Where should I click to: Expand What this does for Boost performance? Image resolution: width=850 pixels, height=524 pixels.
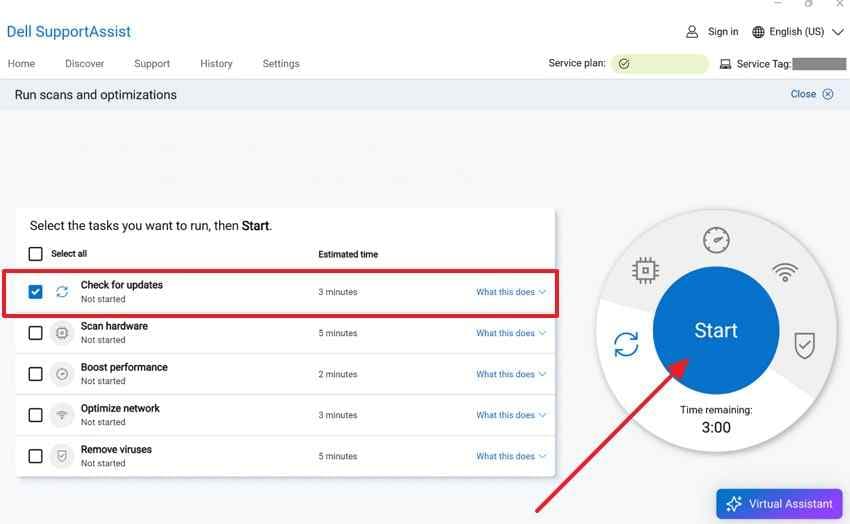click(511, 374)
